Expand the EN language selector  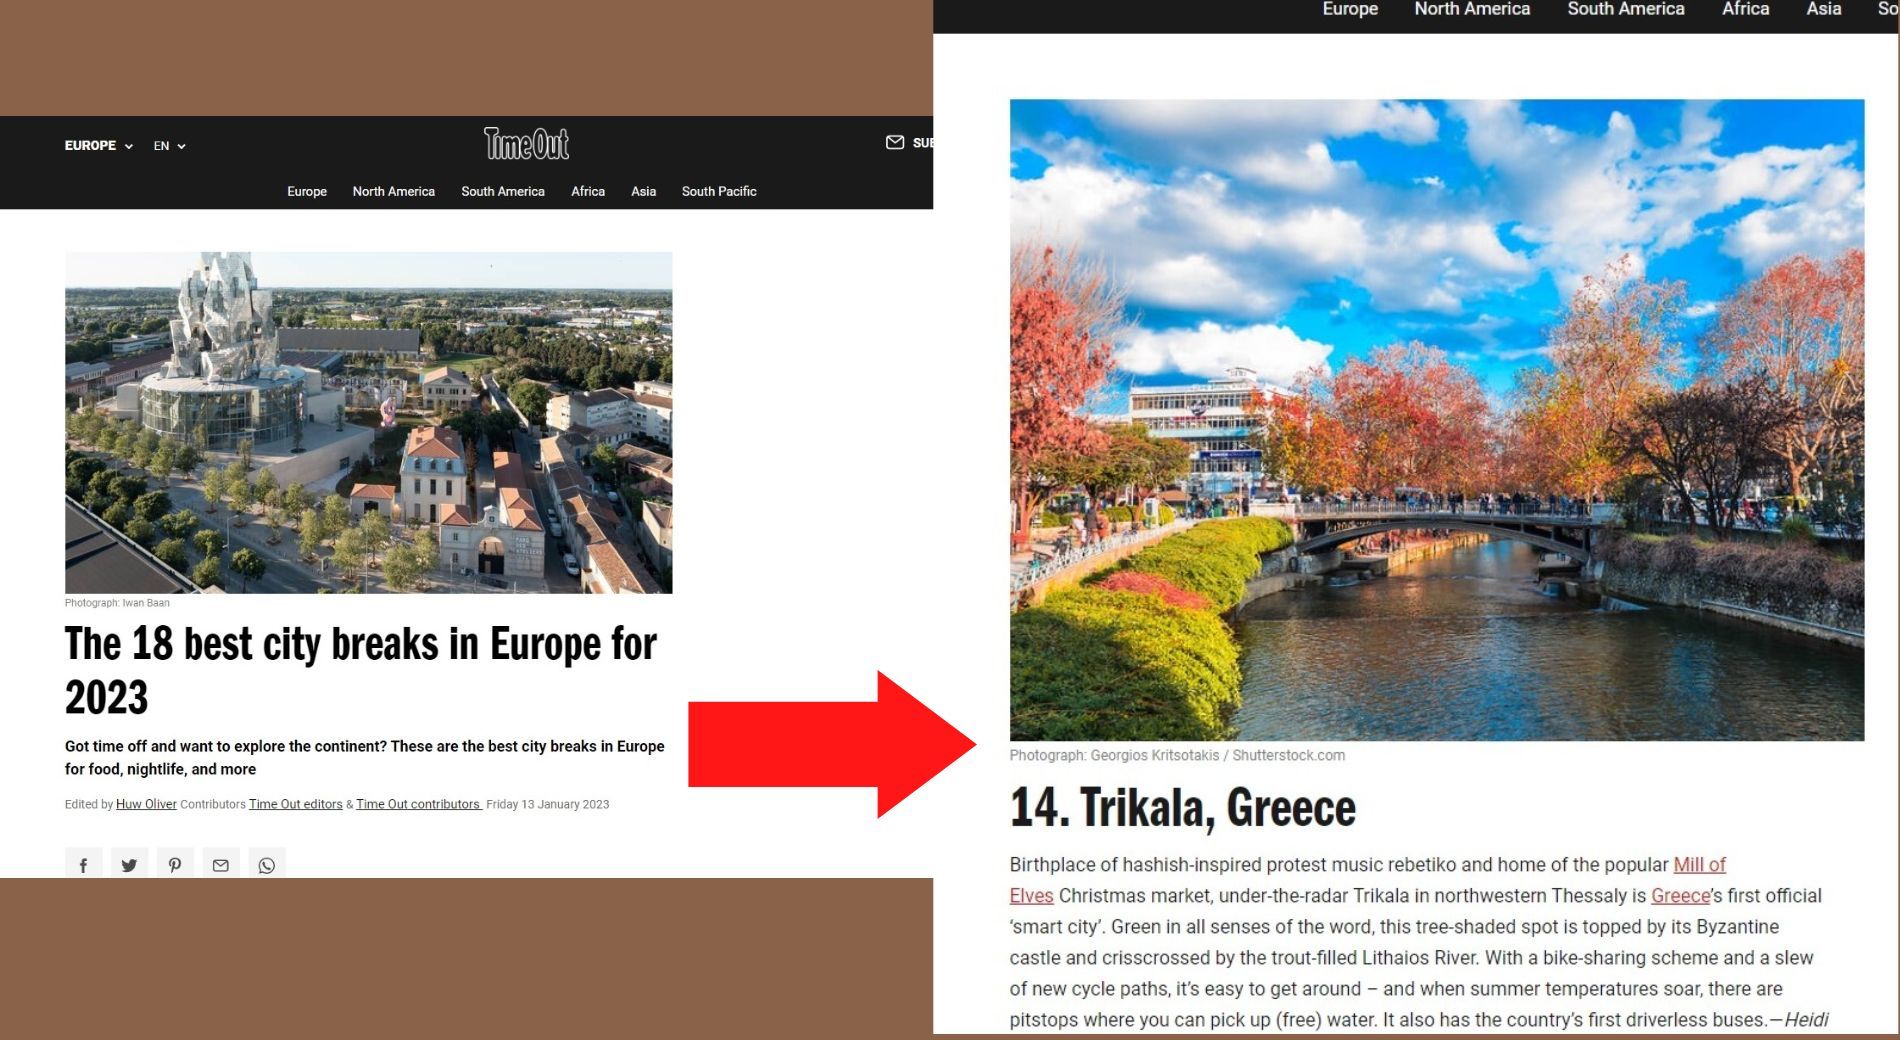pyautogui.click(x=169, y=146)
